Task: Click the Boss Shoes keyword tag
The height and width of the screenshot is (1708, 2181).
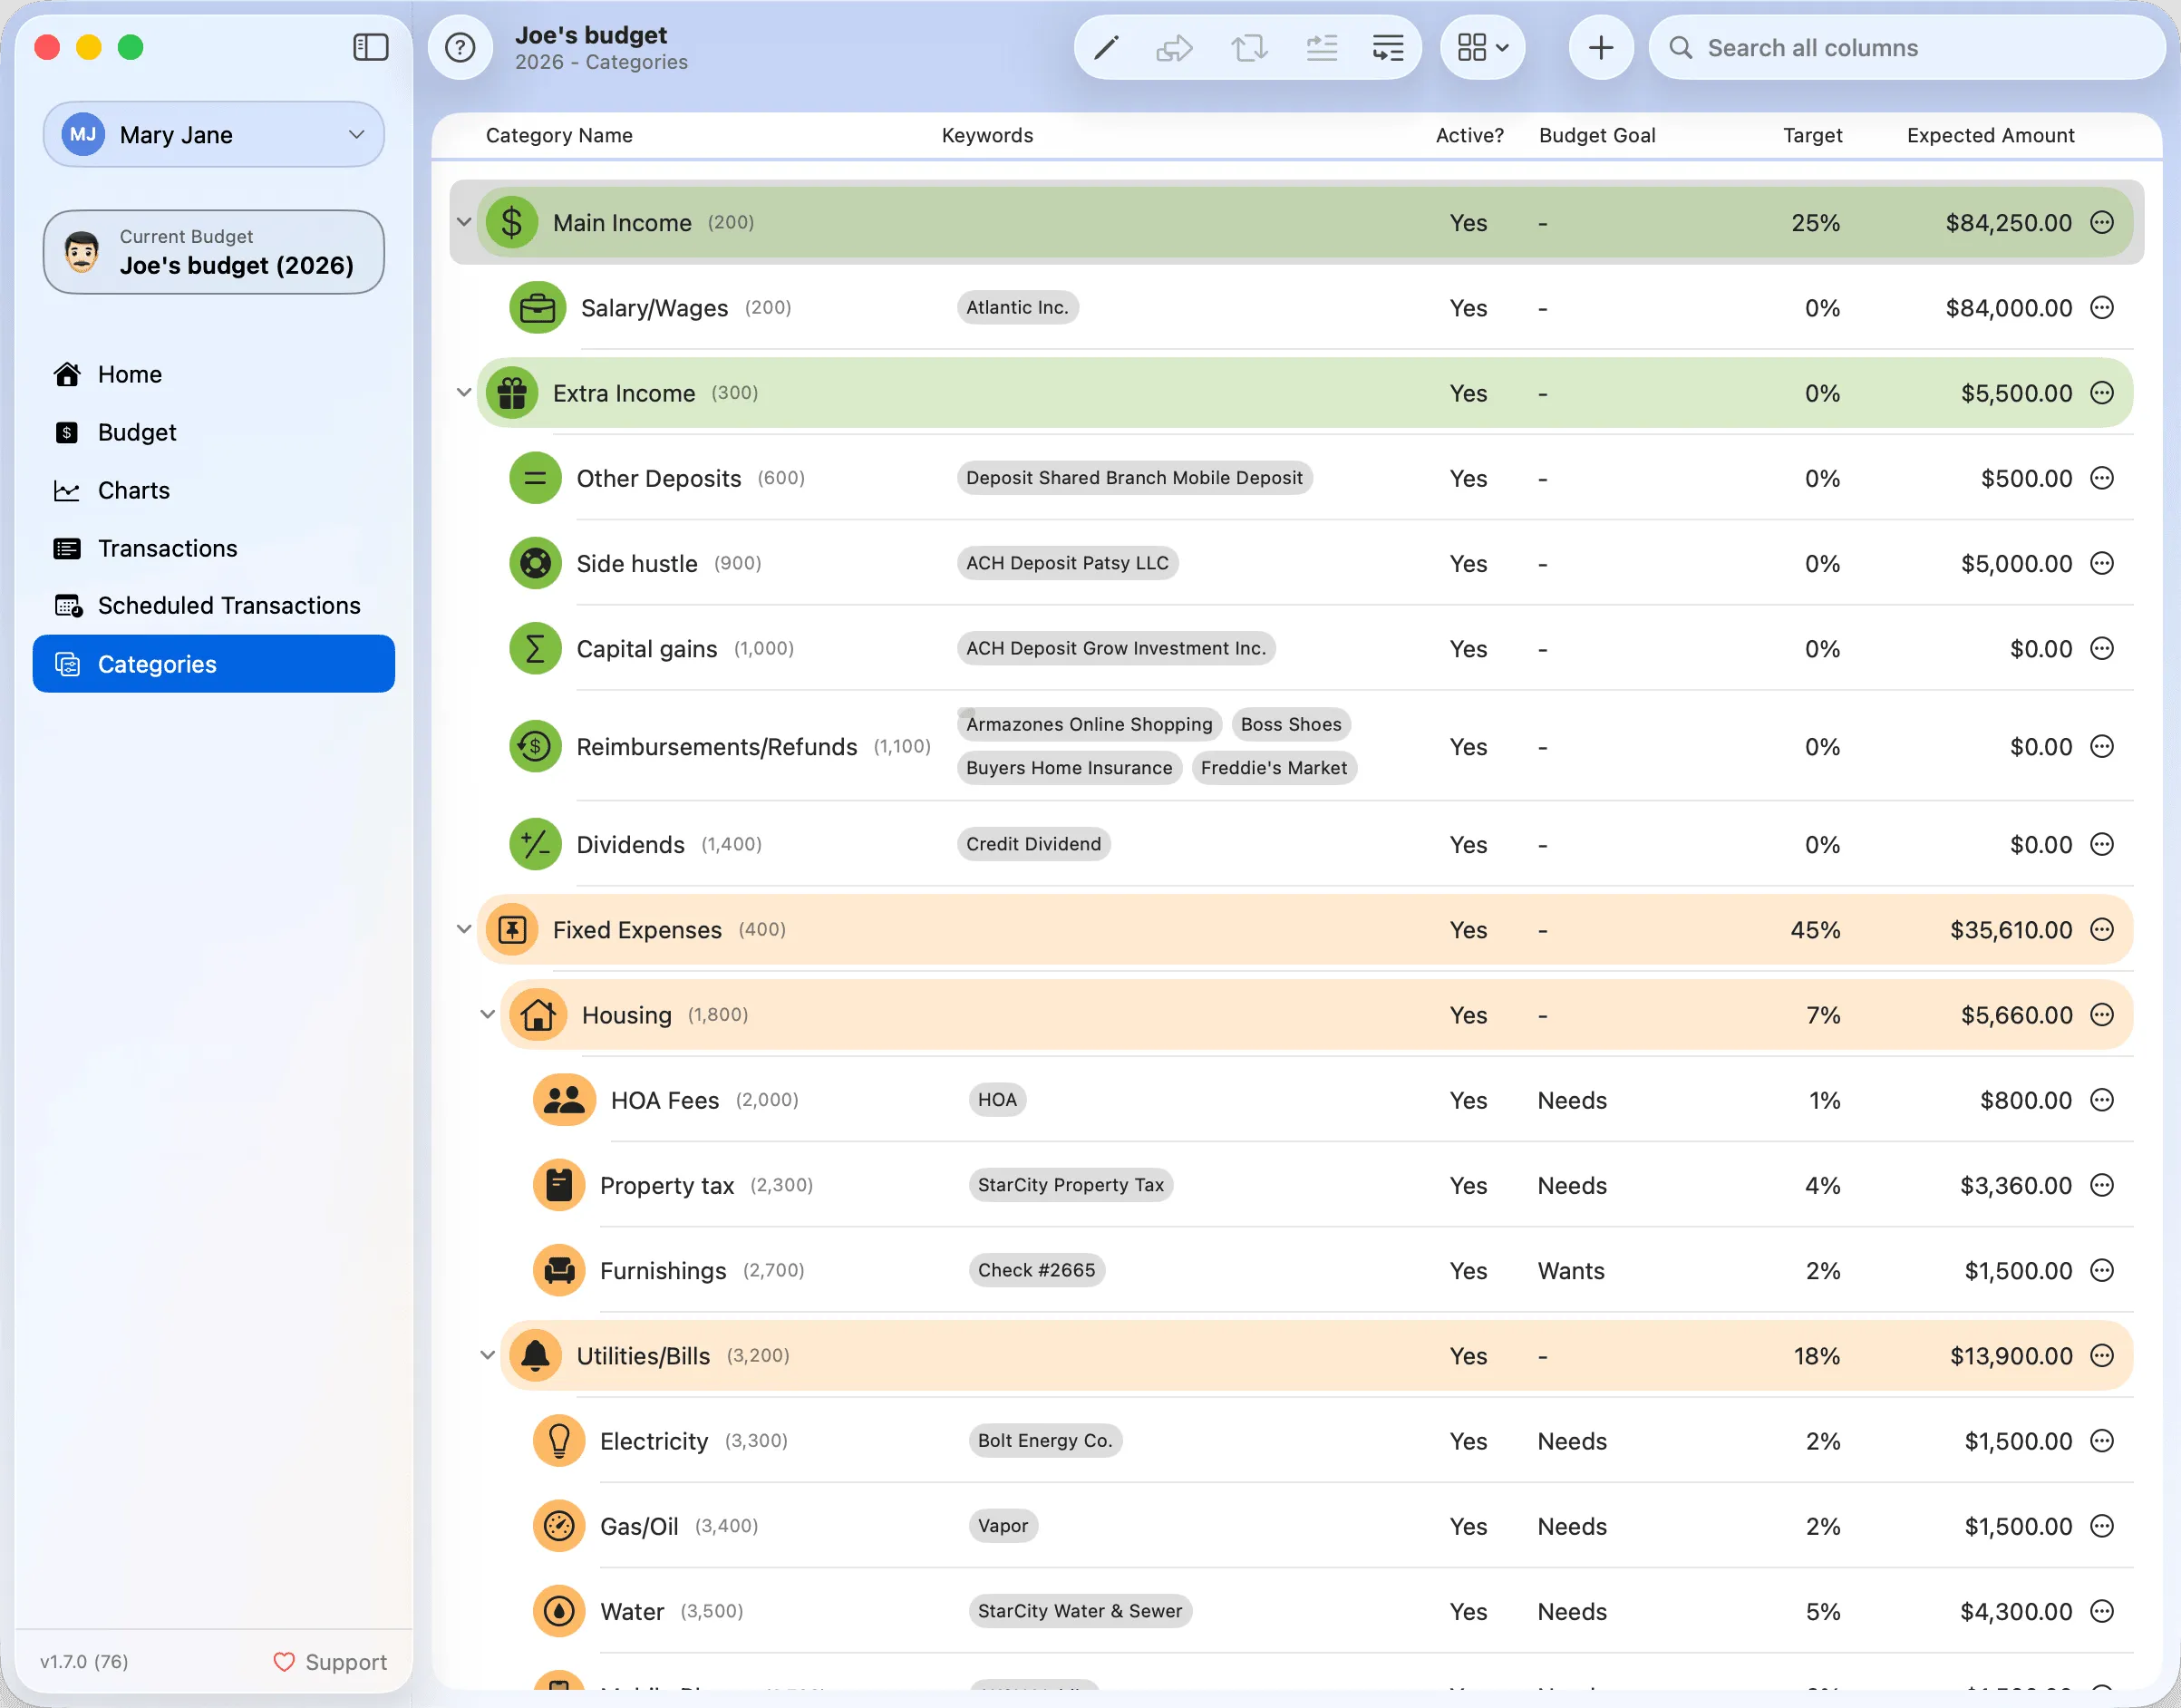Action: 1291,724
